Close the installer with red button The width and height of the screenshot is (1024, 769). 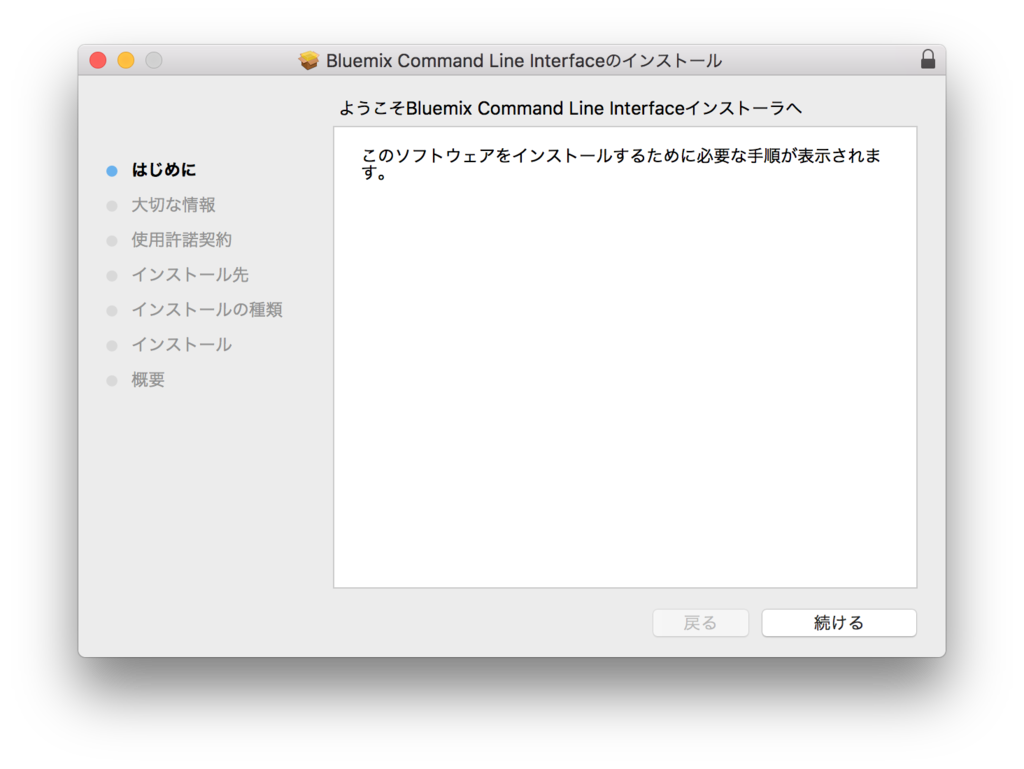pos(98,60)
